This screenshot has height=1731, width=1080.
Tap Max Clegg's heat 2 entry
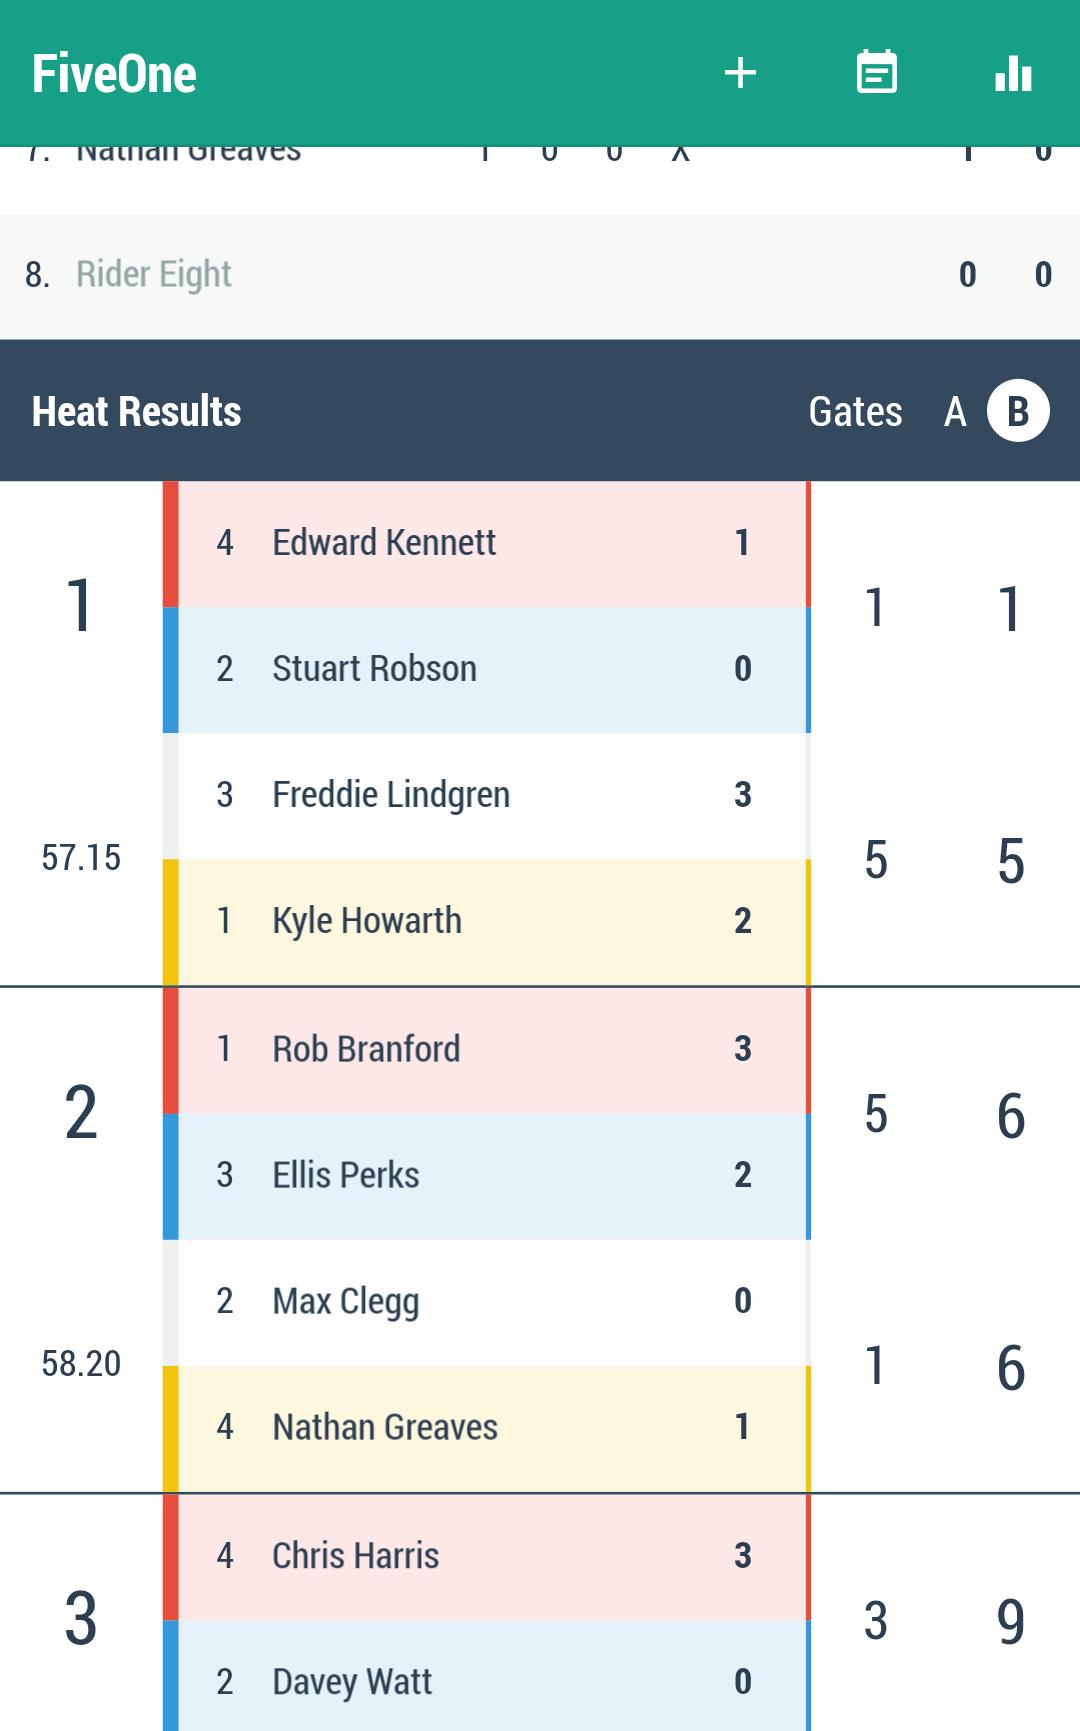pyautogui.click(x=486, y=1301)
